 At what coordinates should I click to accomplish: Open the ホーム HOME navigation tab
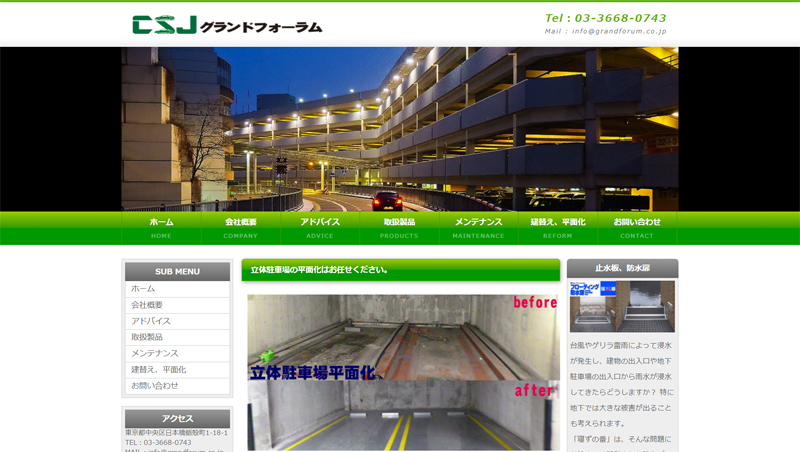[161, 228]
